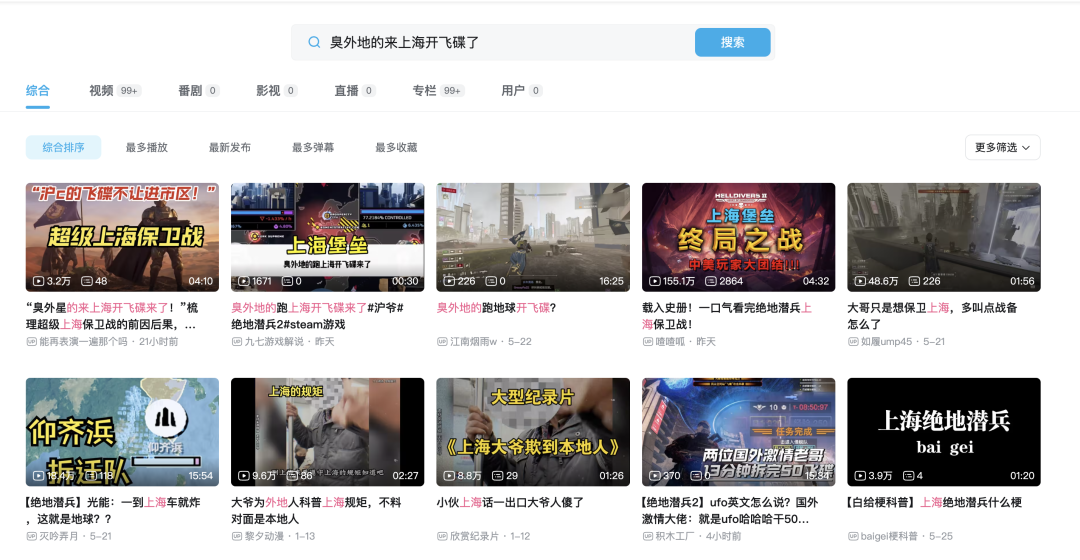Select the 综合 tab
The image size is (1080, 560).
(37, 90)
